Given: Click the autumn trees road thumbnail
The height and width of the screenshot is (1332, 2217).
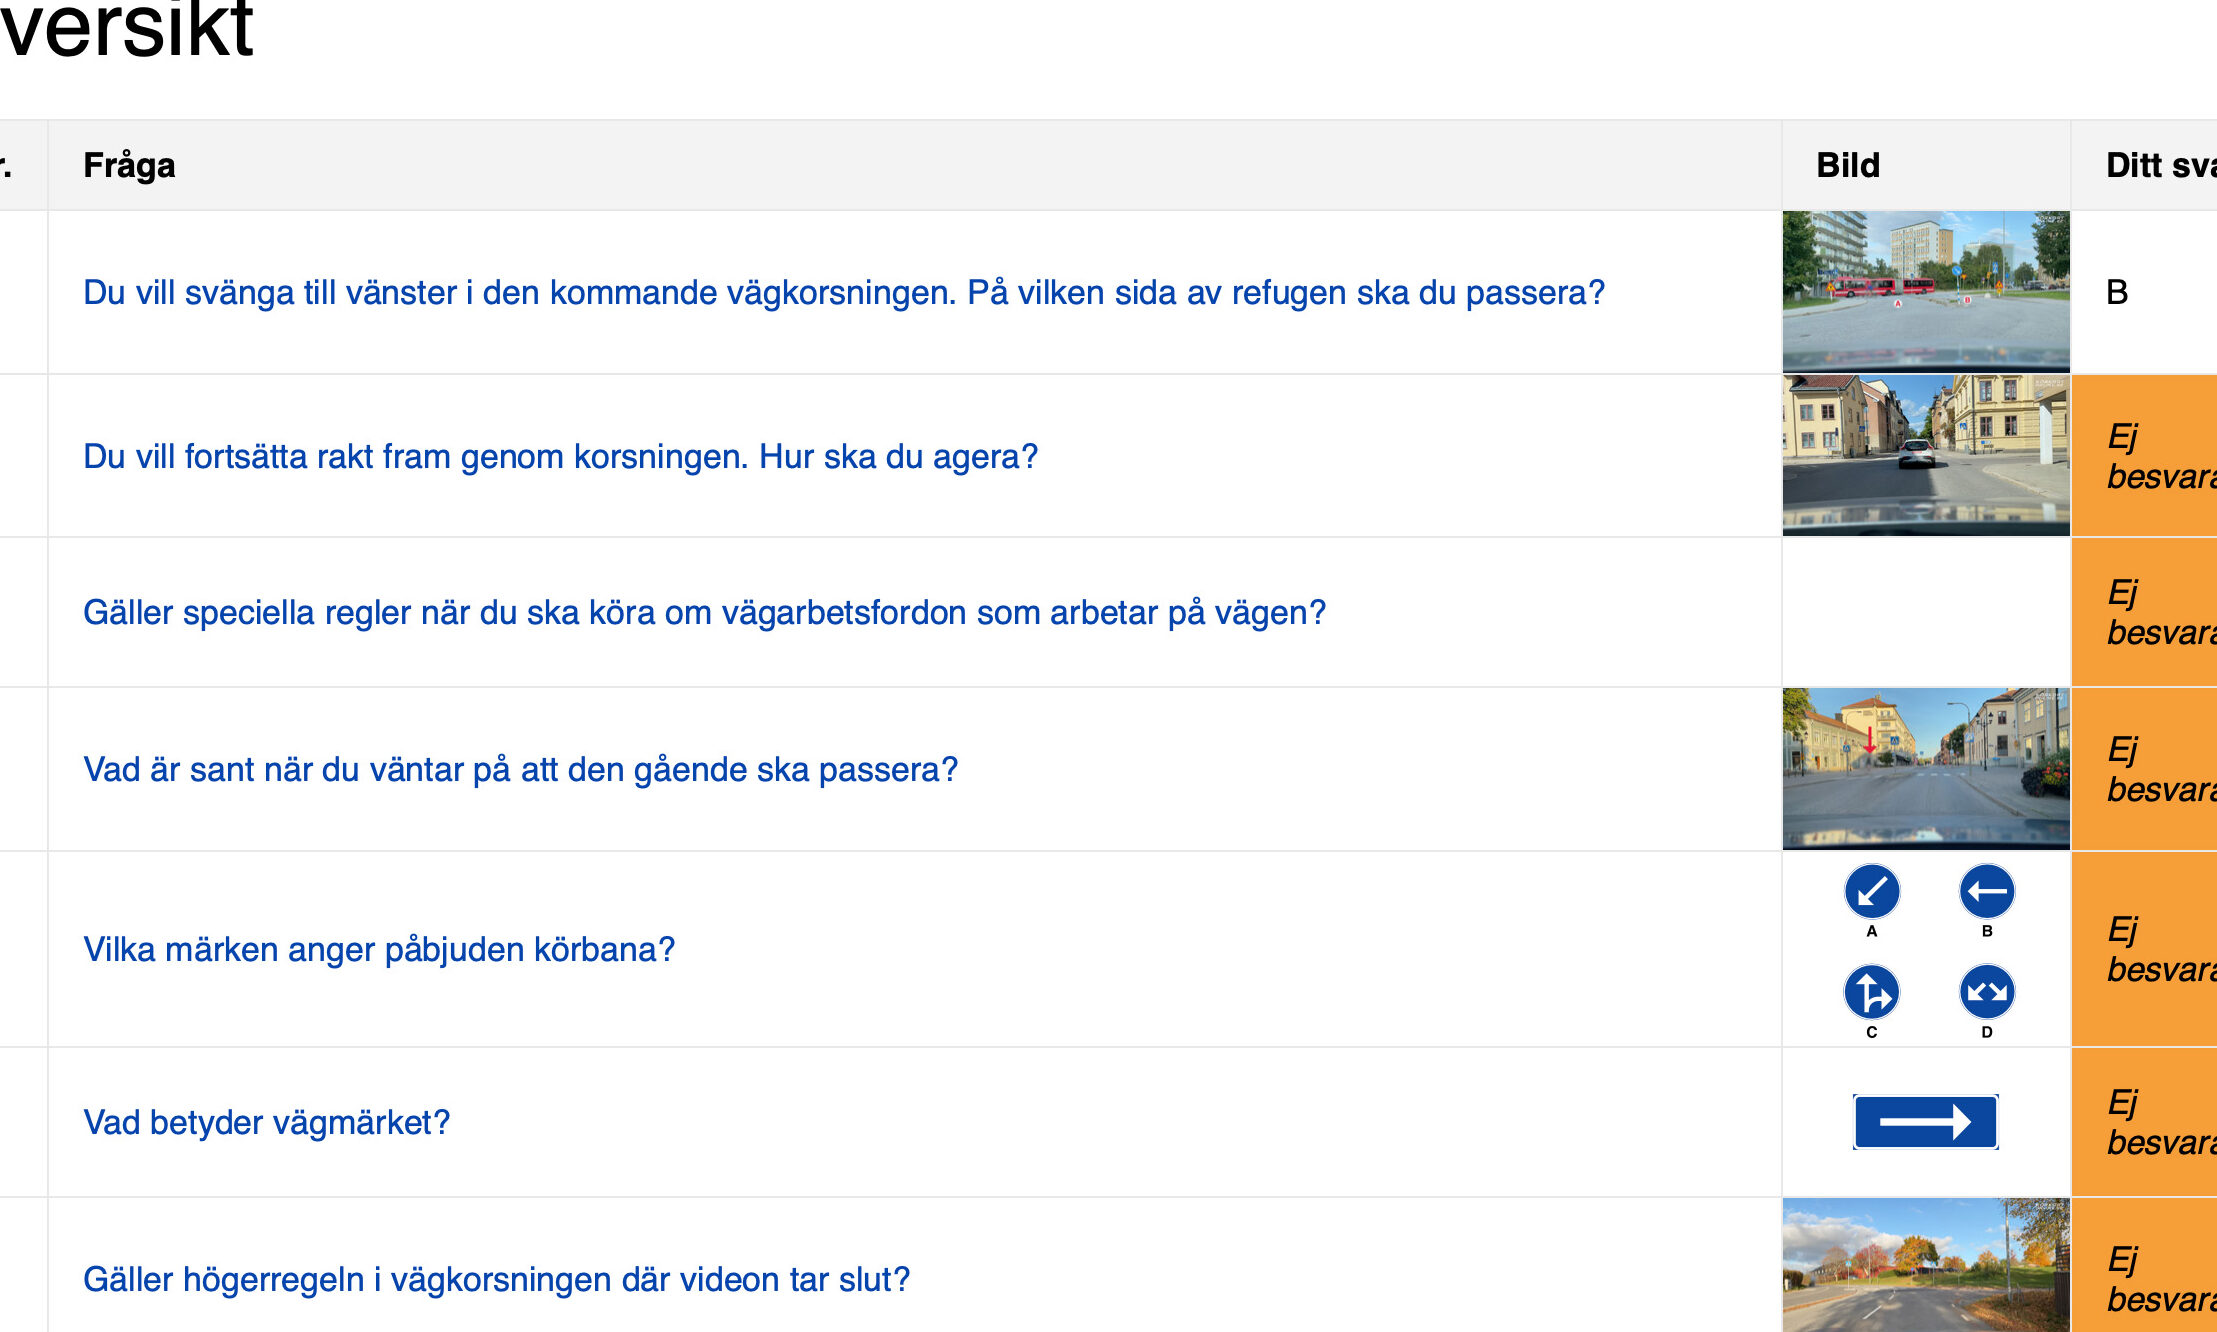Looking at the screenshot, I should click(x=1926, y=1265).
